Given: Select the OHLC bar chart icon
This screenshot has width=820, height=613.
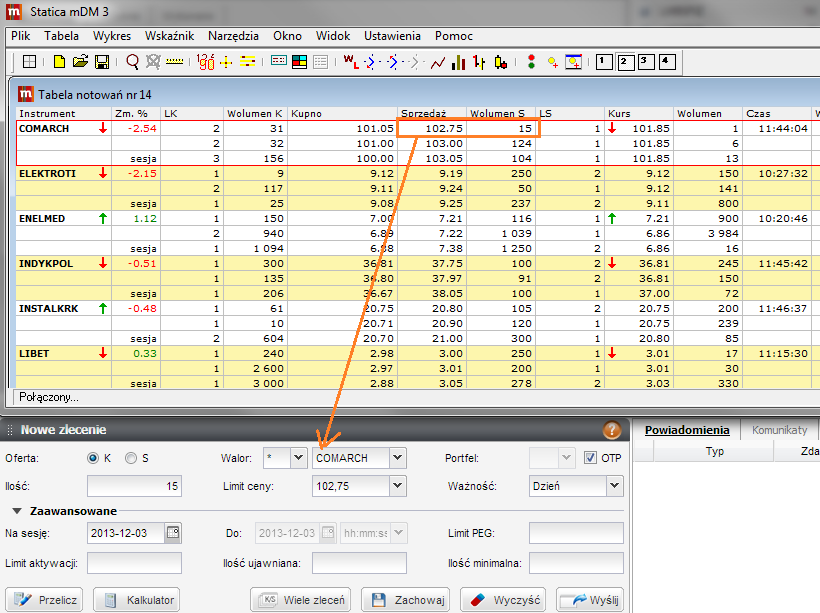Looking at the screenshot, I should point(479,62).
